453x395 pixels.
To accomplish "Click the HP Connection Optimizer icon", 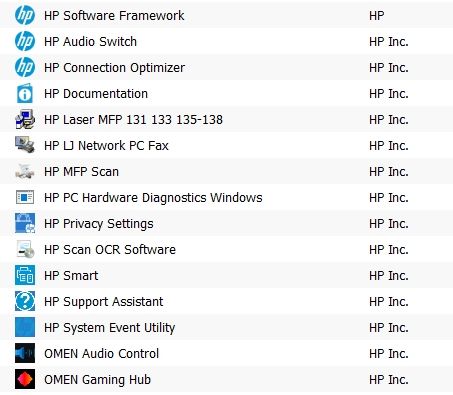I will click(25, 67).
